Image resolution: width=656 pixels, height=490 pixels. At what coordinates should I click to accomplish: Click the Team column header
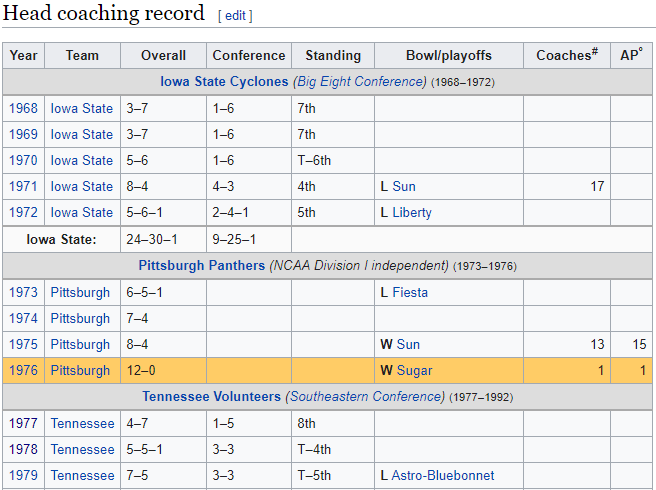click(x=82, y=55)
